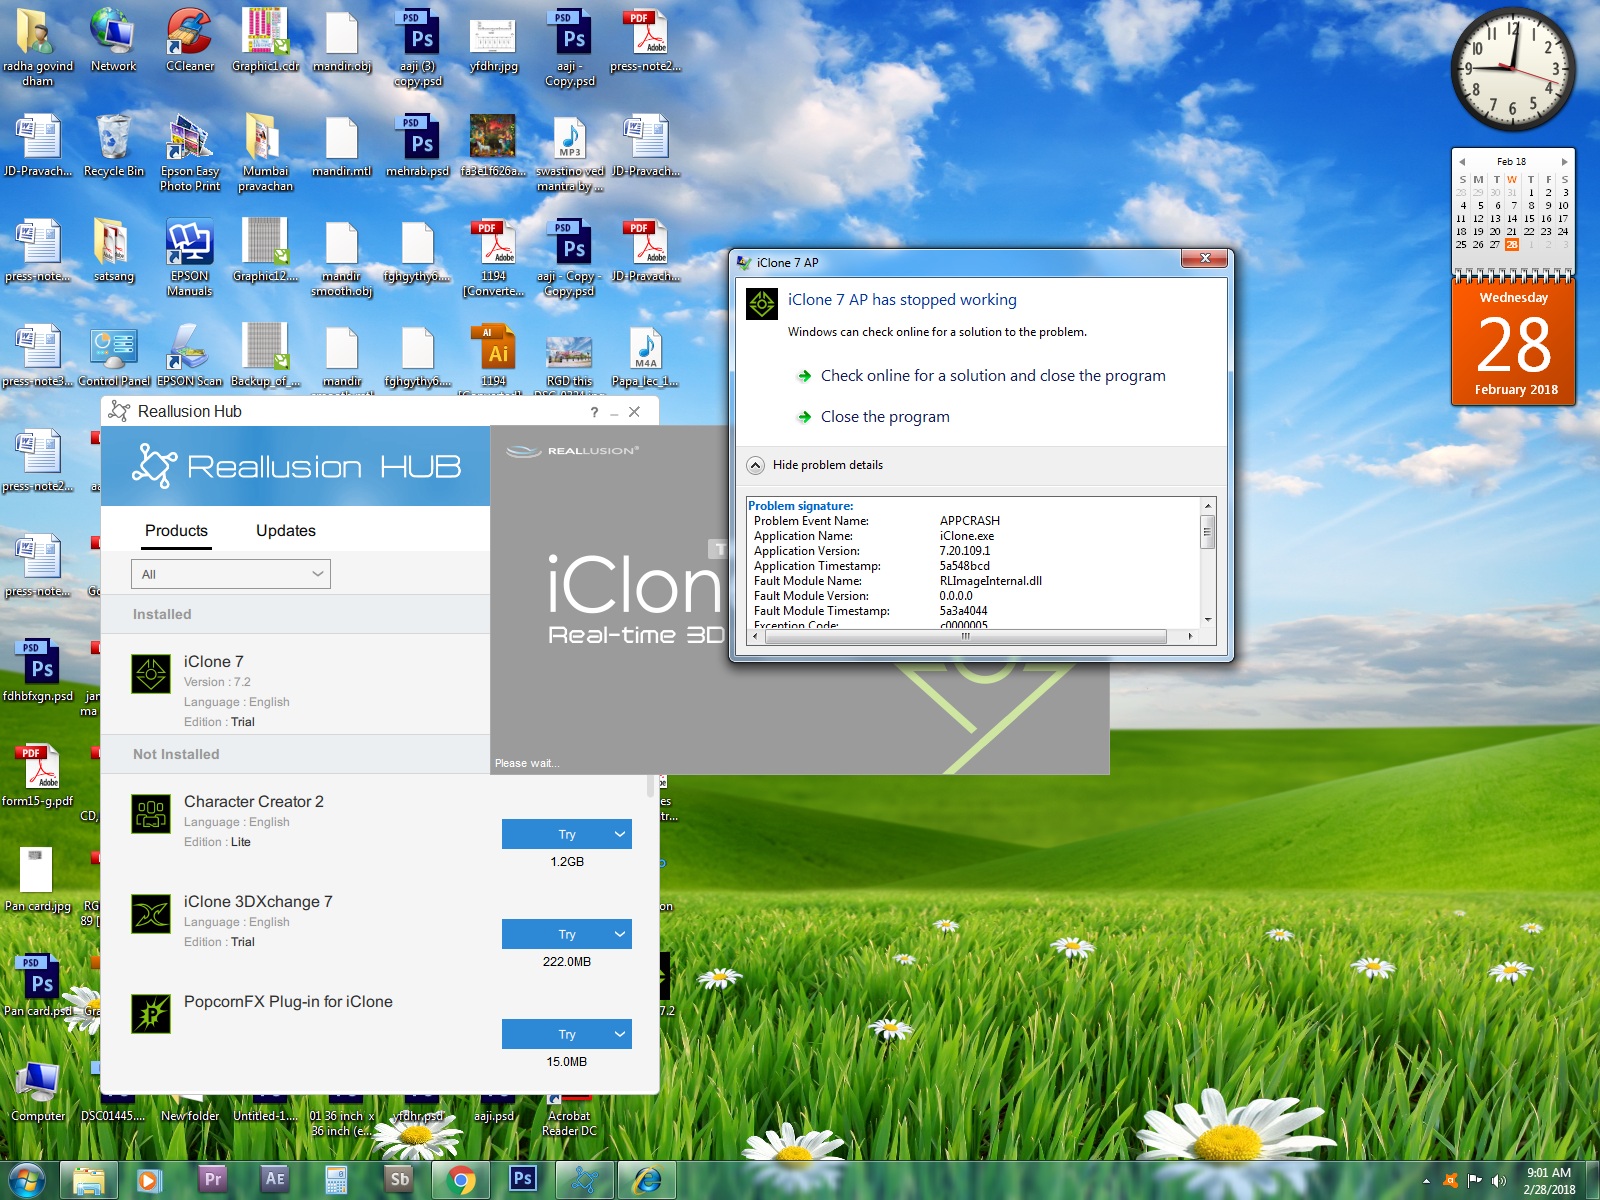
Task: Open Windows Media Player from taskbar
Action: coord(148,1180)
